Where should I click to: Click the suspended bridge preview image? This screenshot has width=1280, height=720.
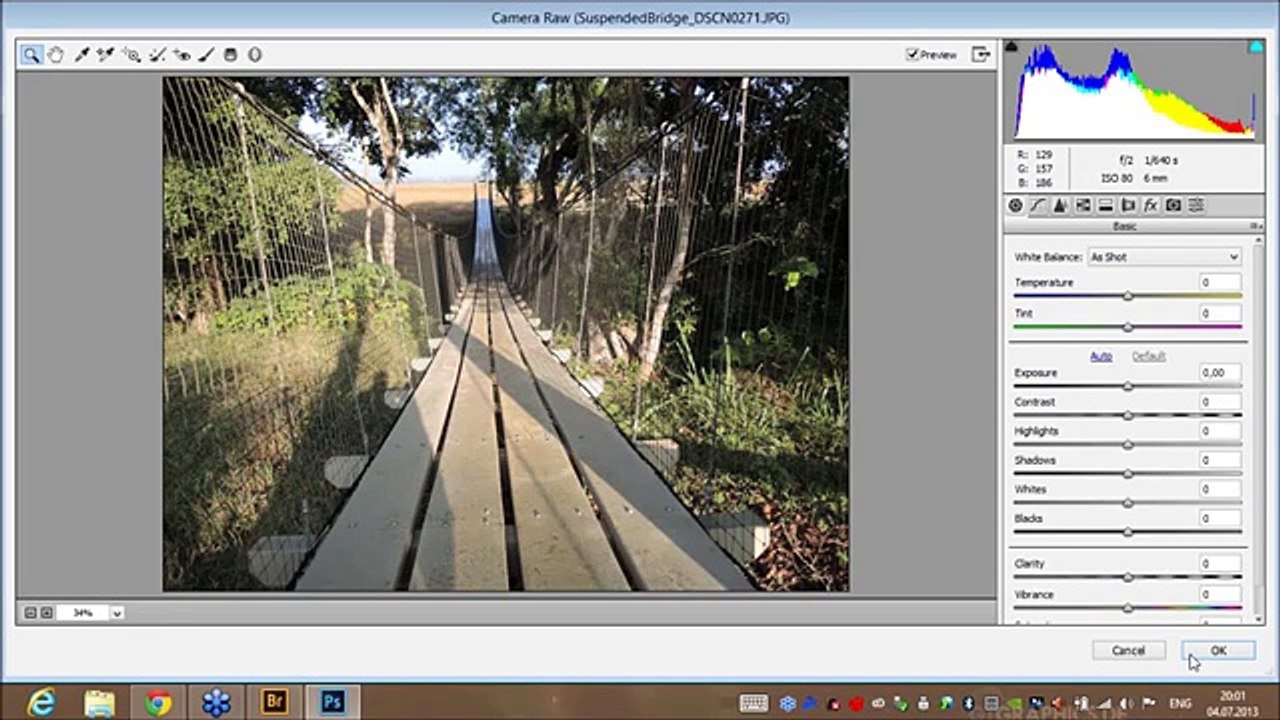[x=506, y=334]
